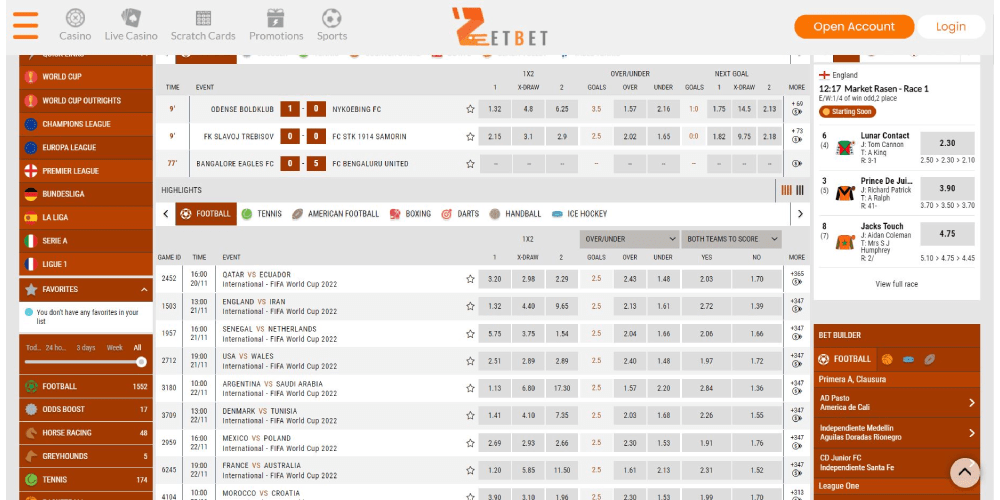Select Tennis tab in highlights
This screenshot has height=500, width=1000.
261,214
